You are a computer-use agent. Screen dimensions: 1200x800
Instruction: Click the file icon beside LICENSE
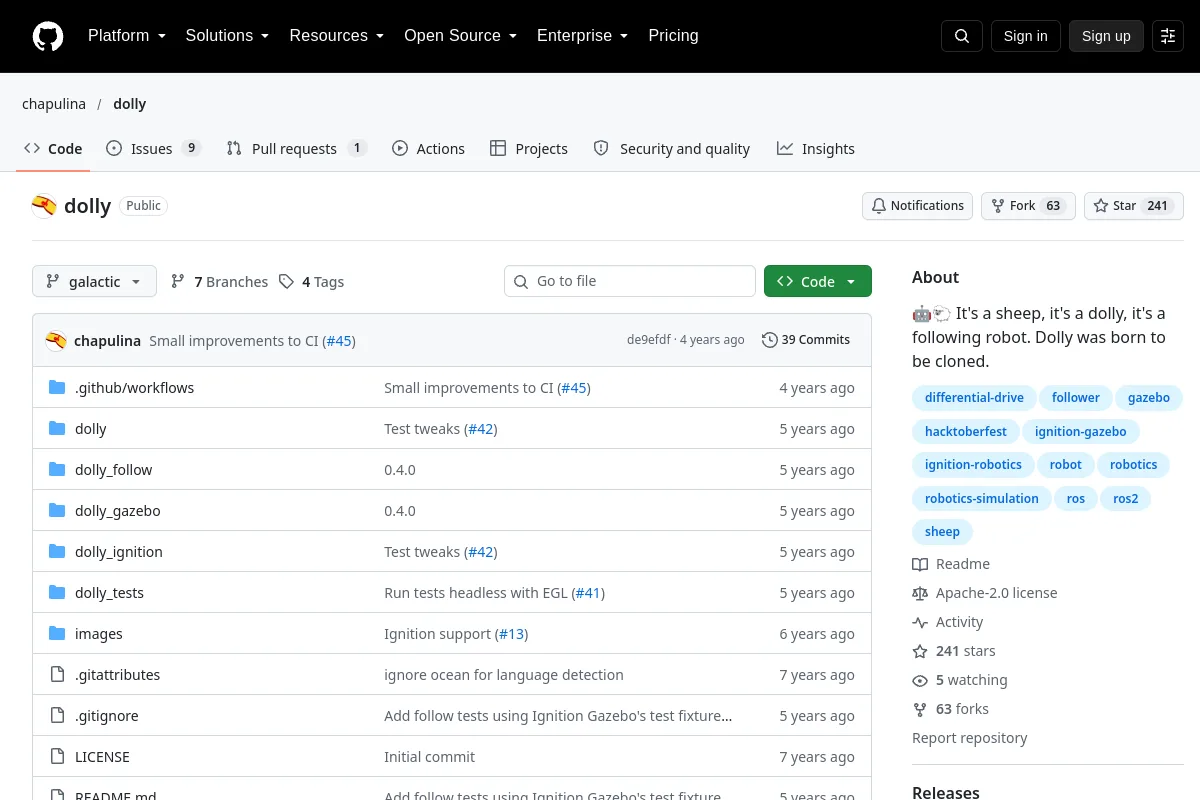(57, 757)
